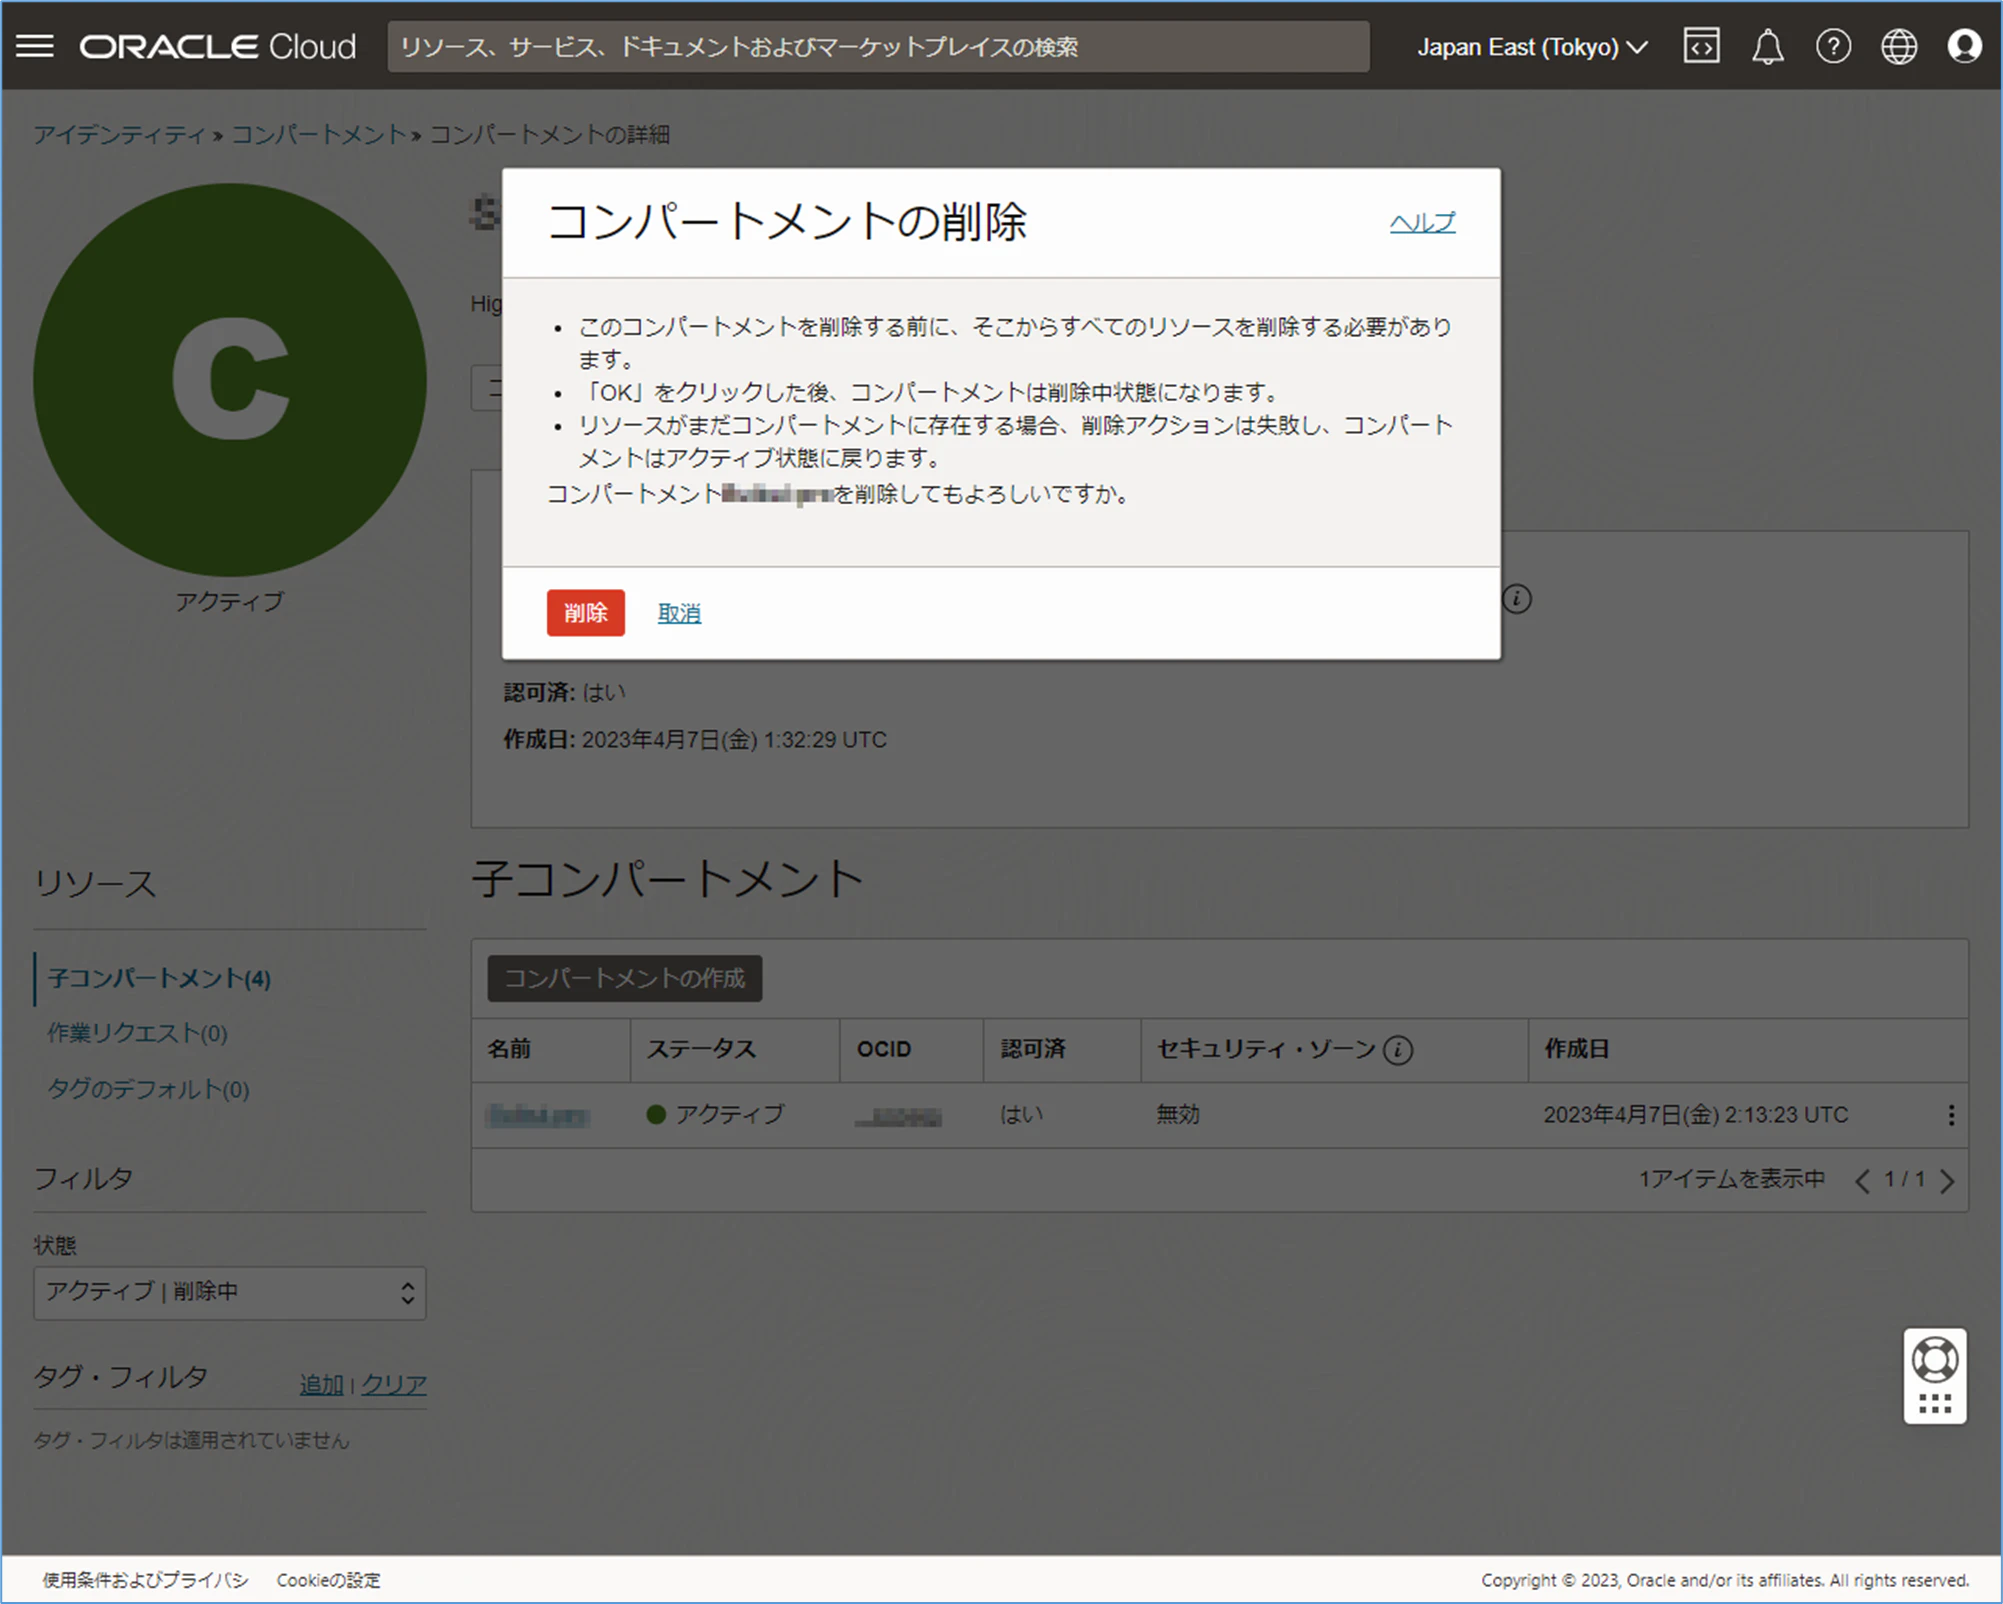The width and height of the screenshot is (2003, 1604).
Task: Click the 取消 cancel link
Action: tap(678, 613)
